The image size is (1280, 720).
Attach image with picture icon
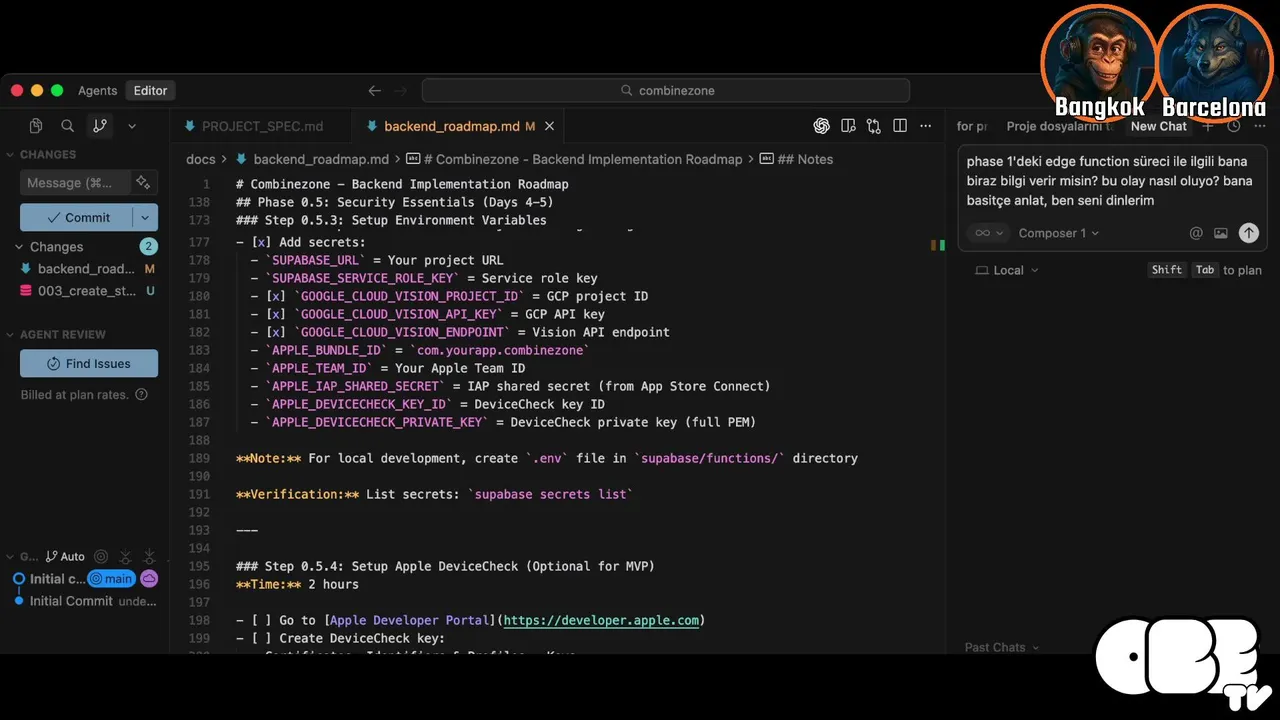coord(1221,233)
